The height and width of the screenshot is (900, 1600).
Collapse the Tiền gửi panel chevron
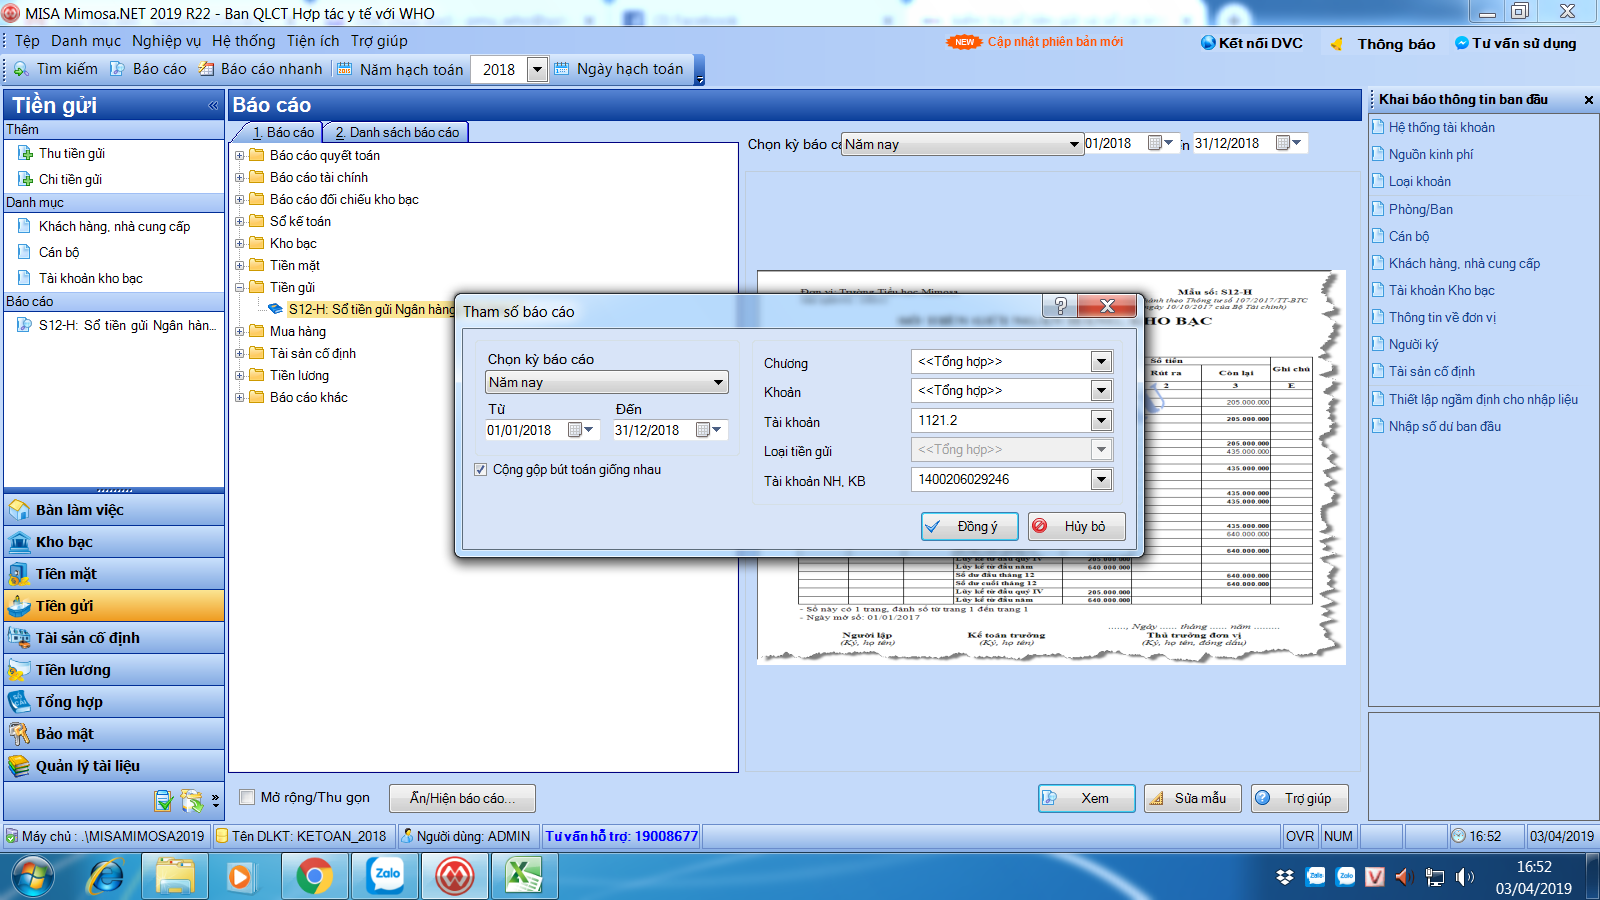[213, 105]
